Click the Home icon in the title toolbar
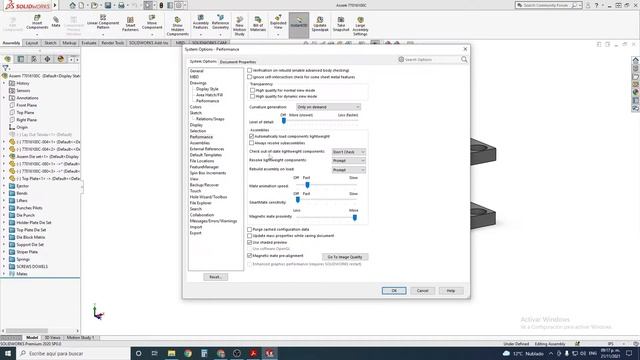This screenshot has width=640, height=360. pos(72,5)
